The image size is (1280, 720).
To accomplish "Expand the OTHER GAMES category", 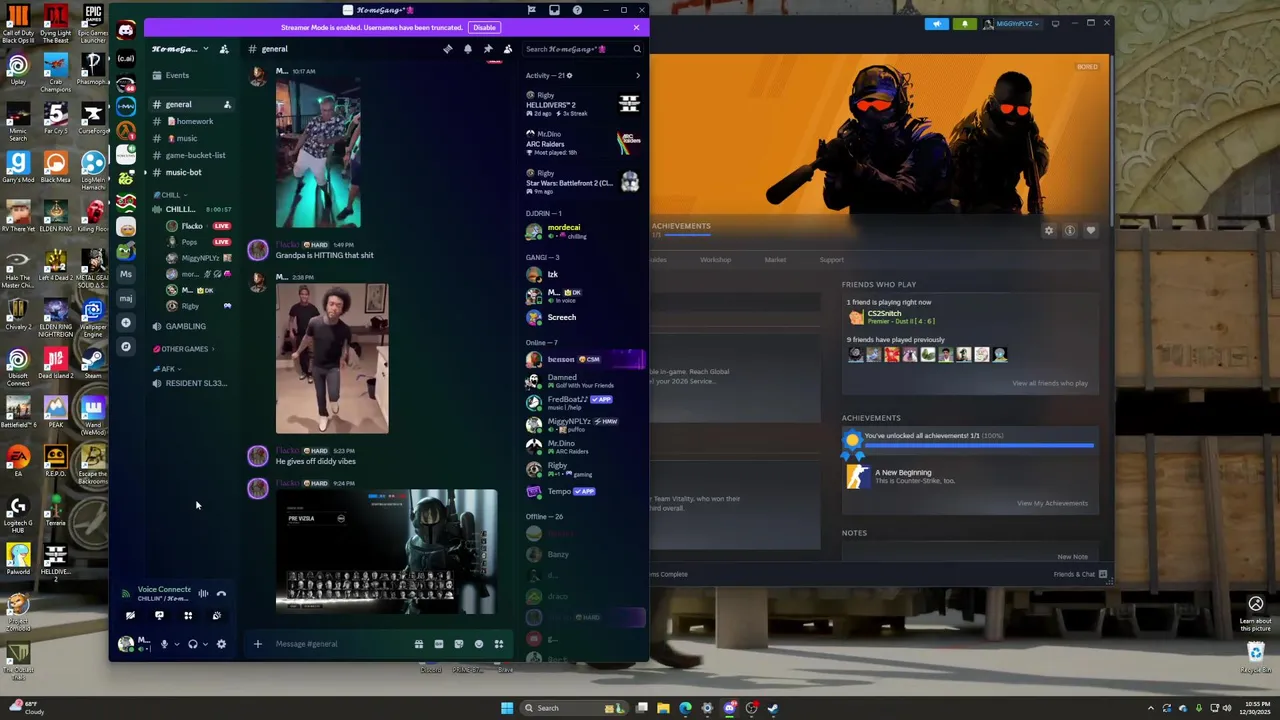I will pyautogui.click(x=183, y=349).
